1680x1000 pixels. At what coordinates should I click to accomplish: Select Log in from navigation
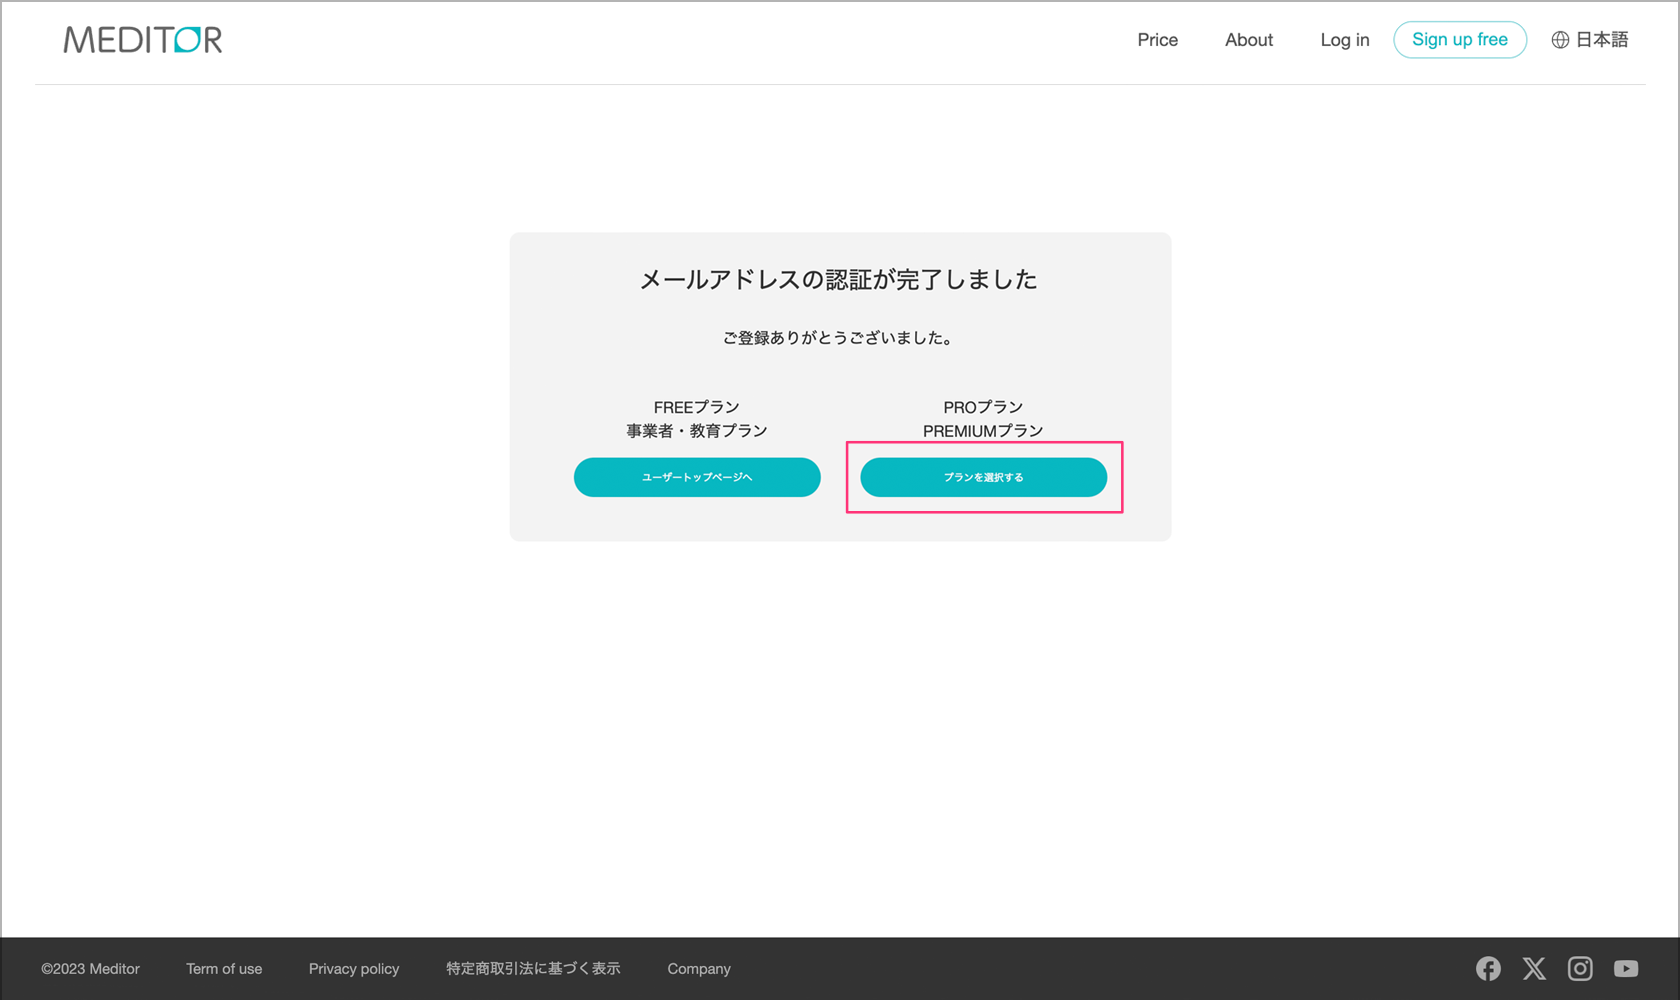[x=1344, y=40]
